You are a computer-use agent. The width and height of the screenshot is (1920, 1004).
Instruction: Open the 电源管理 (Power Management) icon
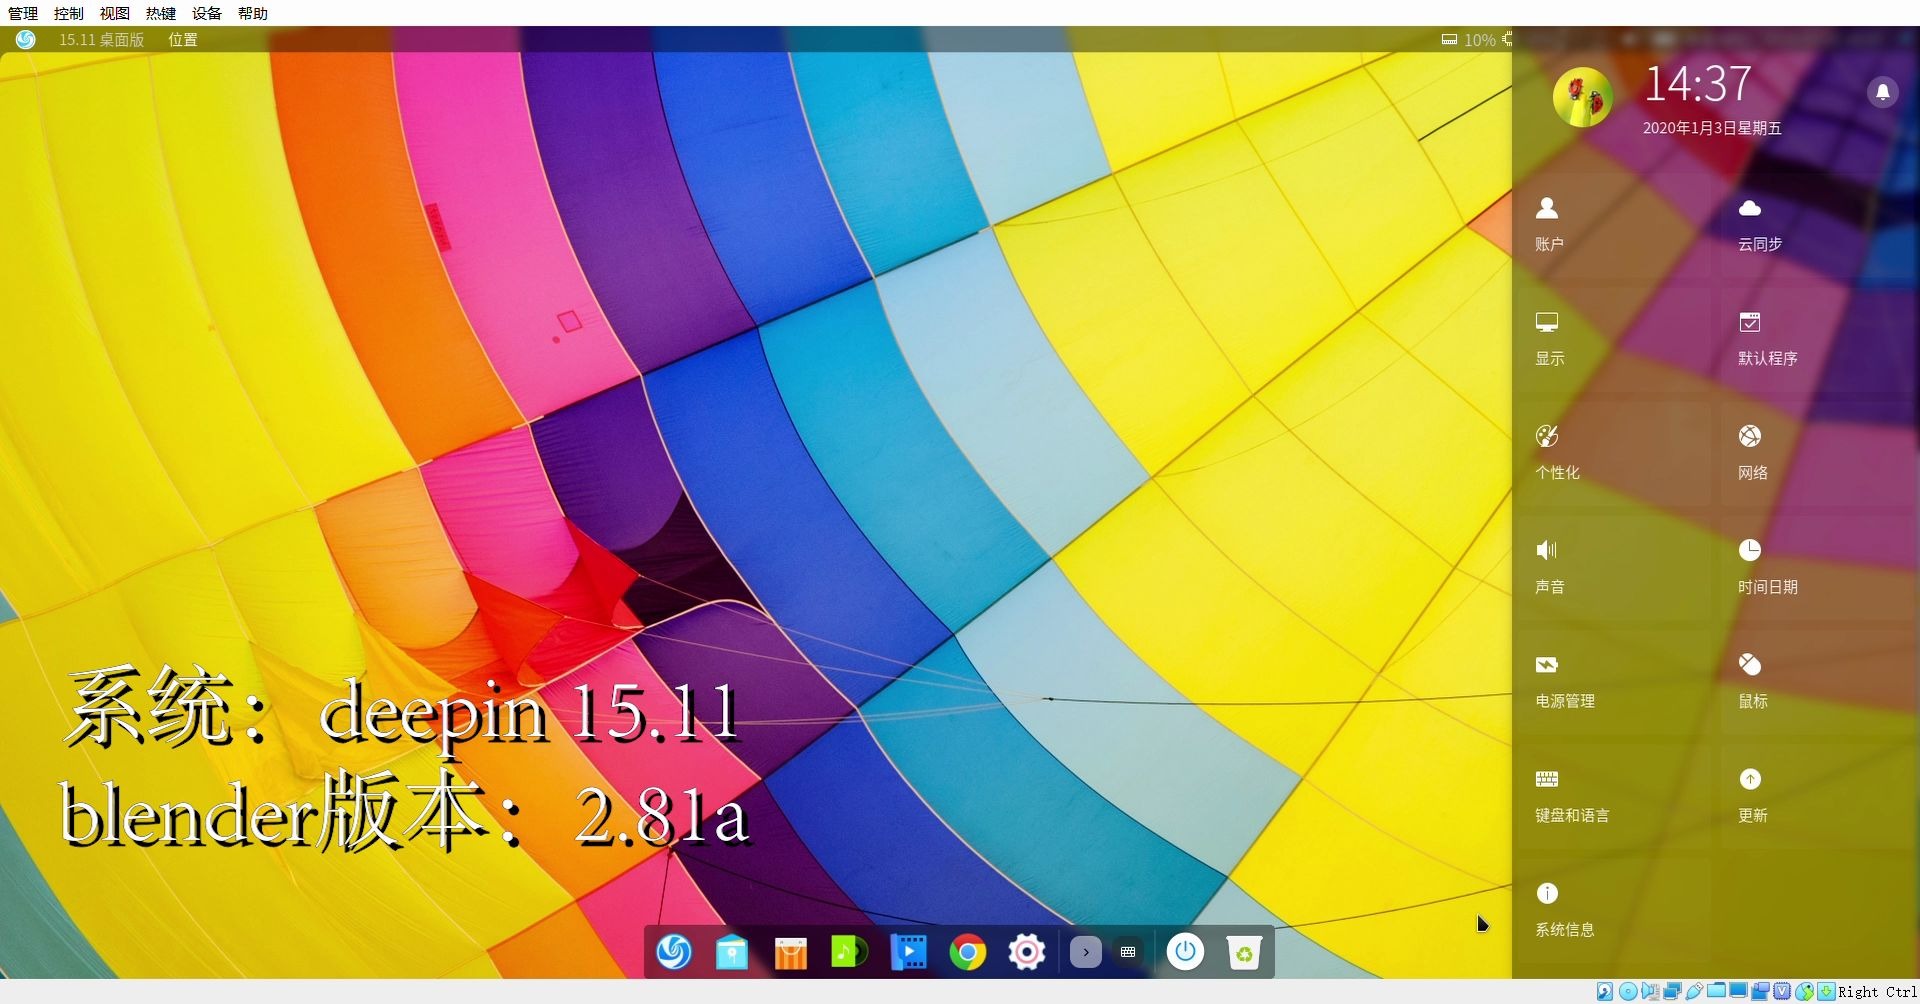point(1547,664)
